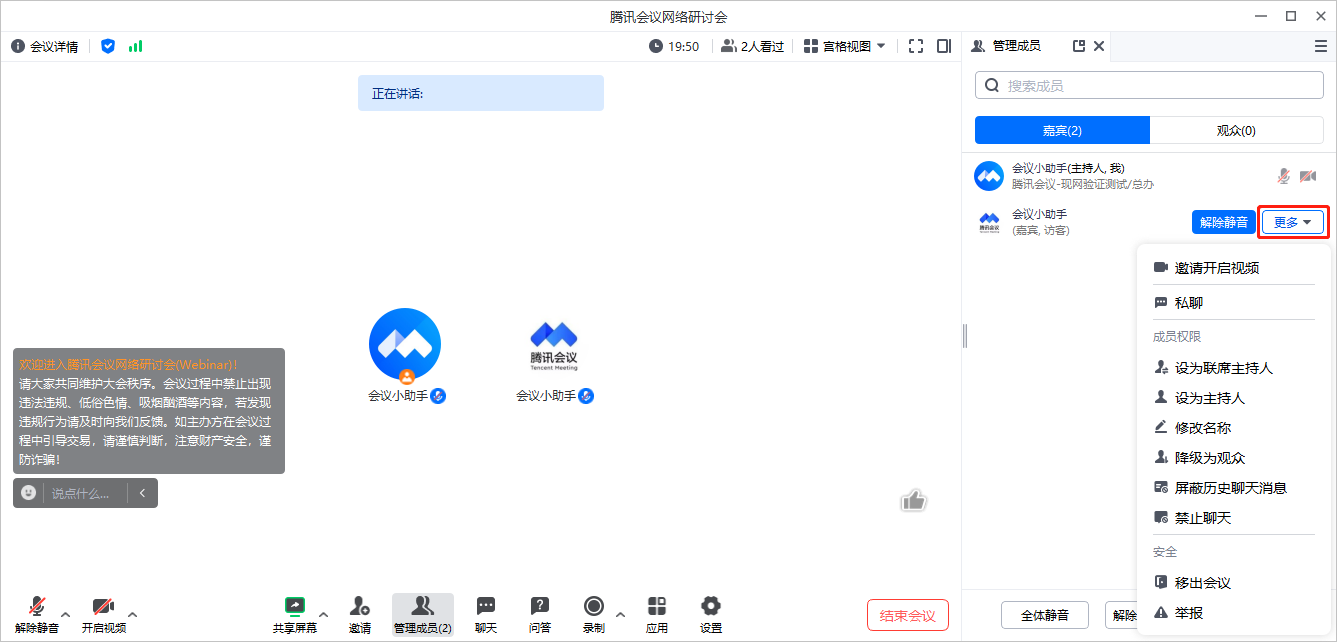Select 降级为观众 option
The height and width of the screenshot is (642, 1337).
click(1236, 458)
